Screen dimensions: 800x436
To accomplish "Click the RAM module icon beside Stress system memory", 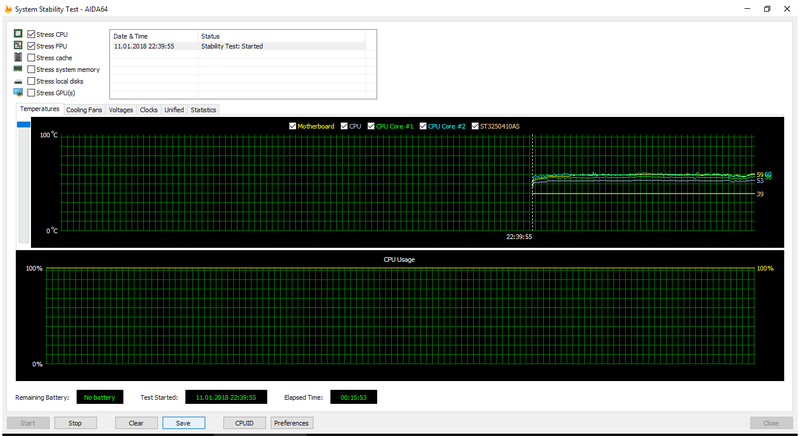I will 18,69.
